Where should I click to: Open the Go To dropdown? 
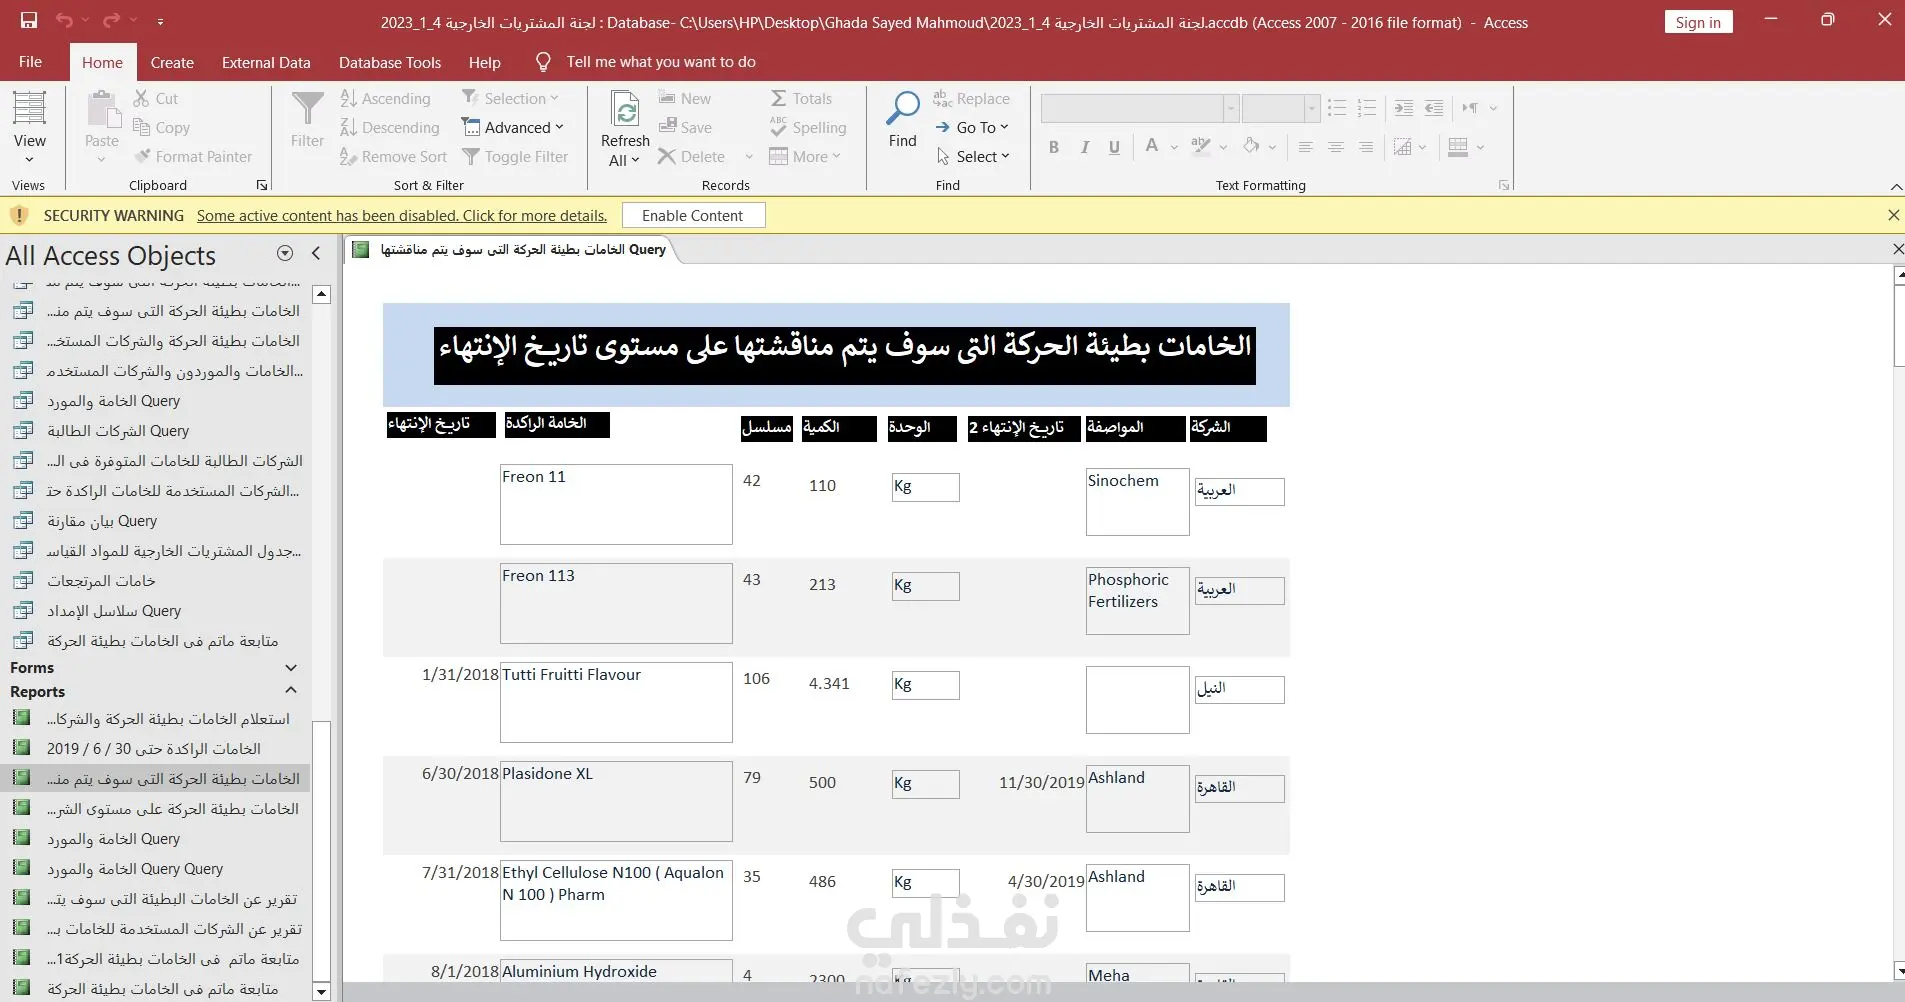[x=971, y=127]
